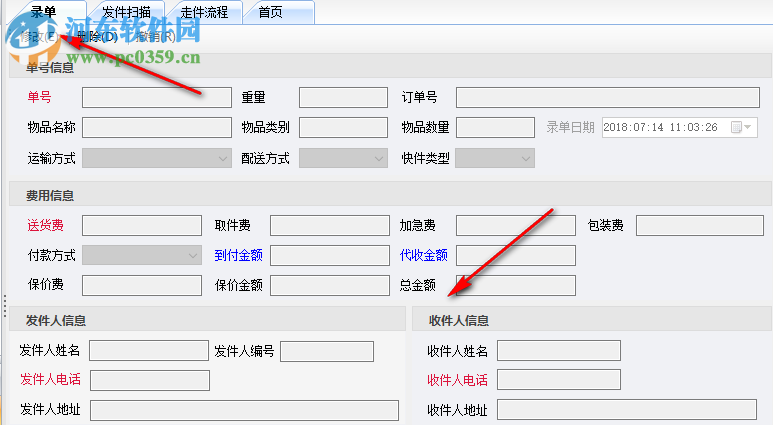Image resolution: width=773 pixels, height=425 pixels.
Task: Click the 总金额 input field
Action: coord(516,285)
